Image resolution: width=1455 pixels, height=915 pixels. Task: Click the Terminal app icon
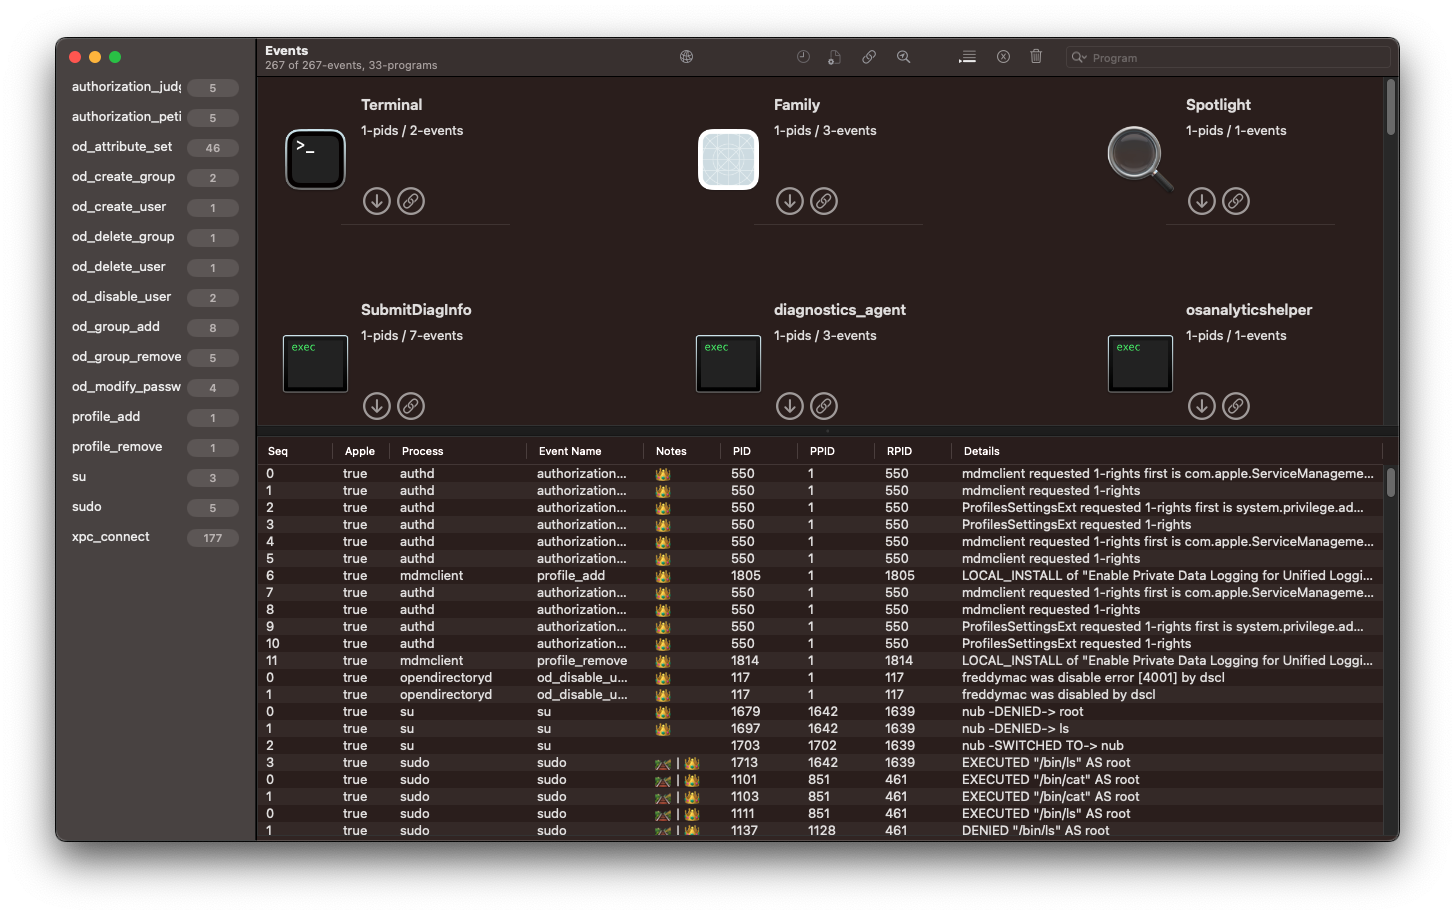(315, 159)
